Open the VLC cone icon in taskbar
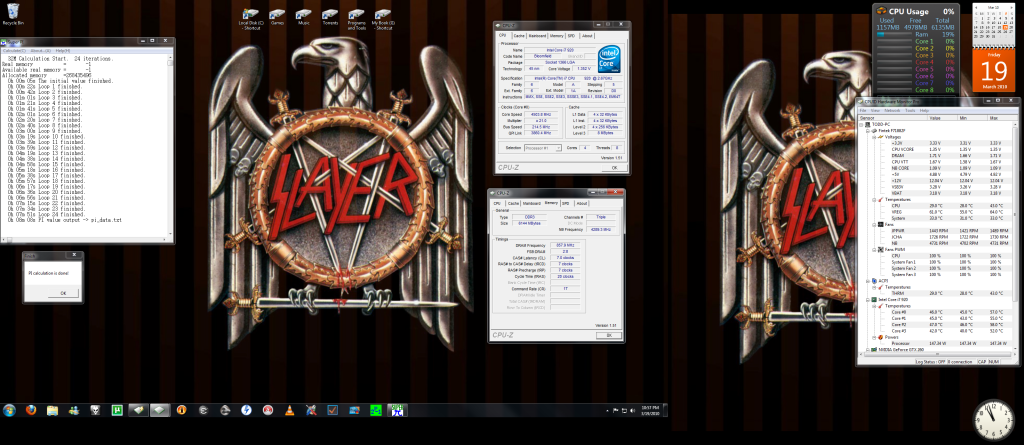Image resolution: width=1024 pixels, height=445 pixels. pyautogui.click(x=289, y=410)
